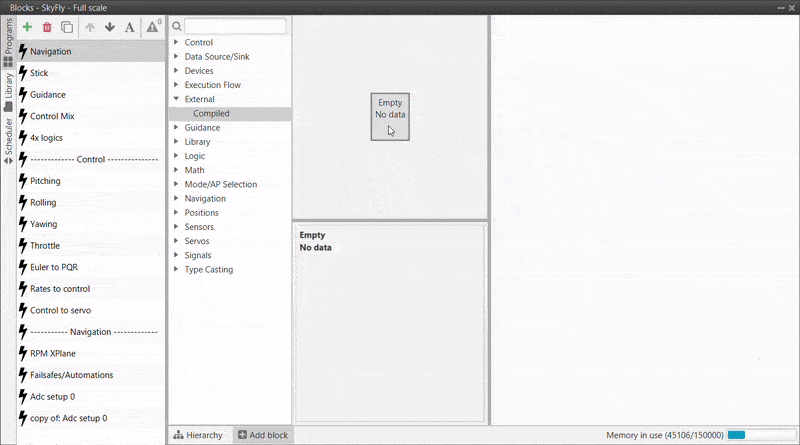
Task: Click the search magnifier icon
Action: 176,26
